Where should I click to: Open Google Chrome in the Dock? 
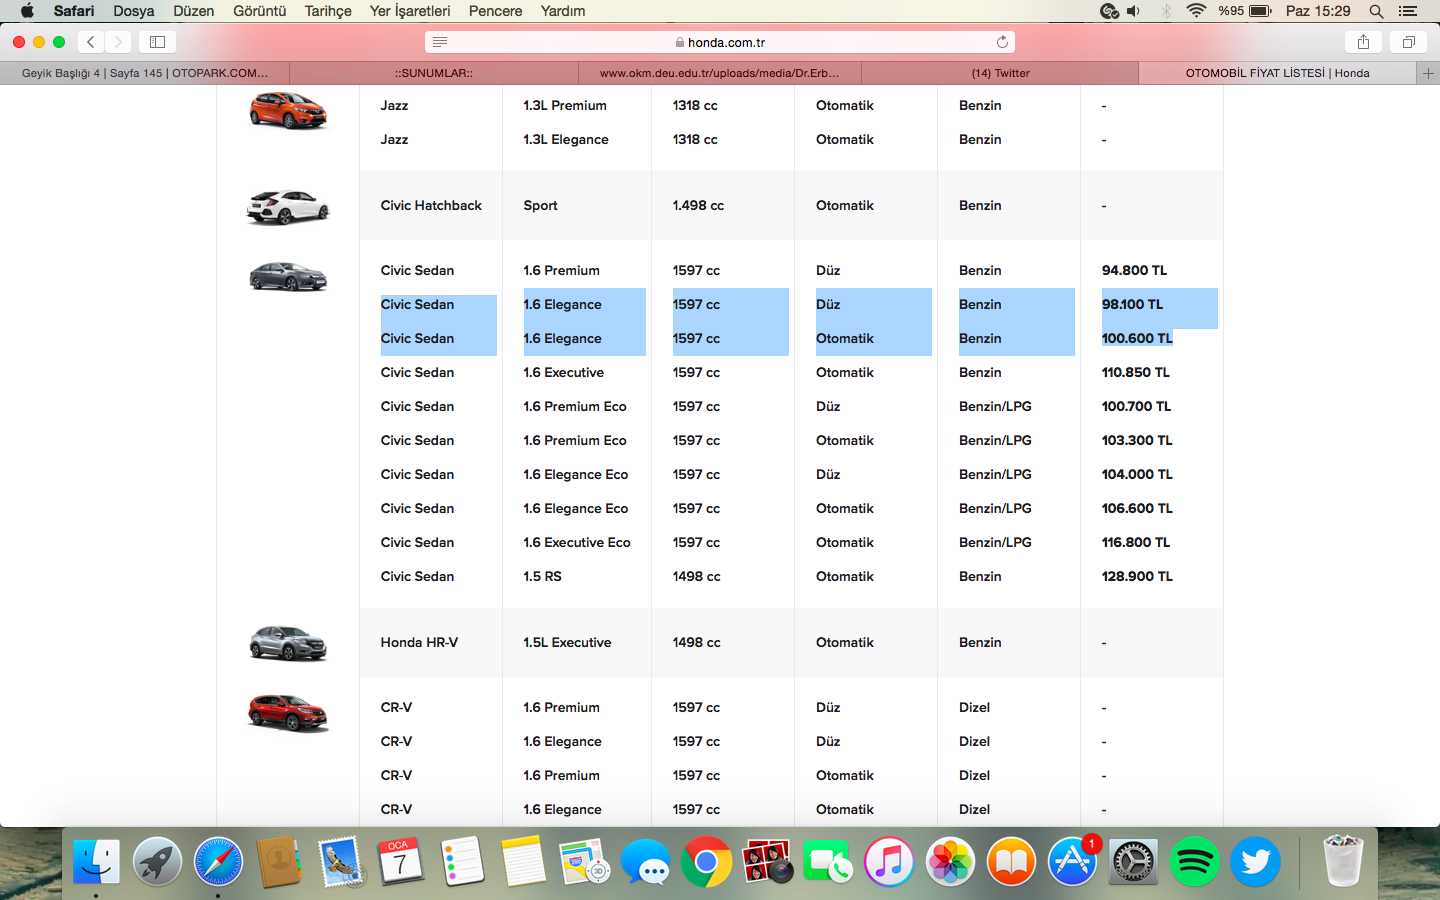tap(706, 861)
